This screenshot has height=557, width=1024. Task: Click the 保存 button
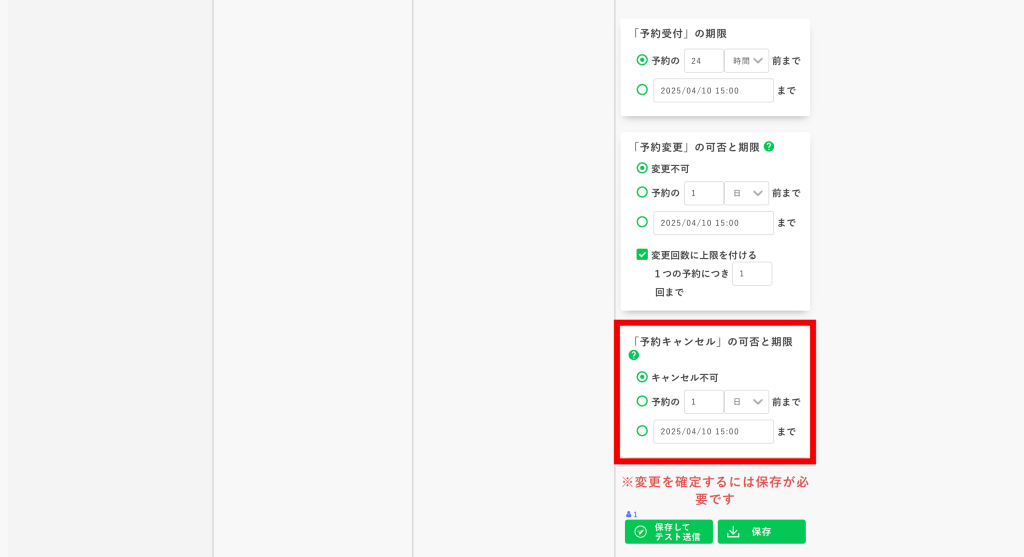tap(761, 532)
